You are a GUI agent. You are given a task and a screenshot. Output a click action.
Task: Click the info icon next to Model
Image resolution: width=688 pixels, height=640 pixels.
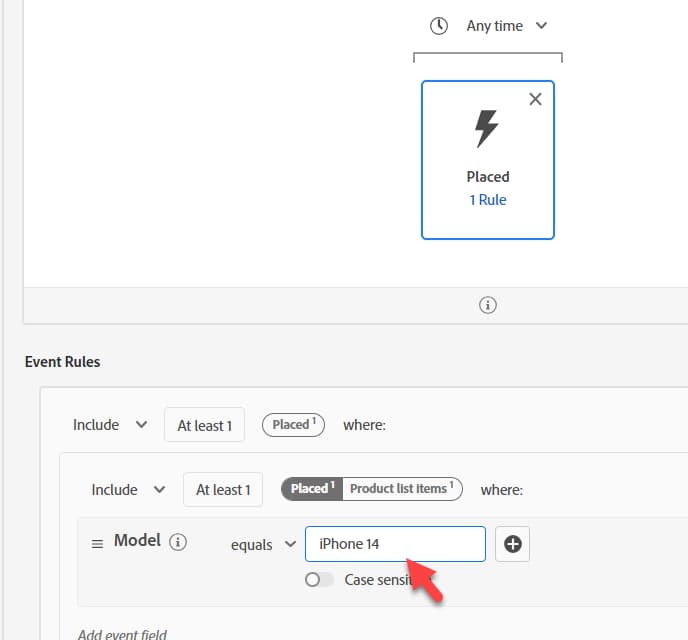click(x=178, y=542)
